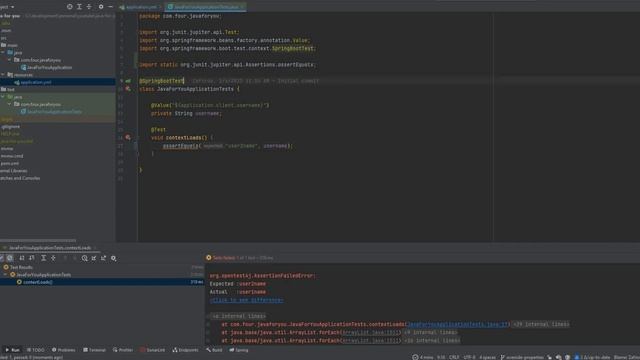Image resolution: width=640 pixels, height=360 pixels.
Task: Click import tests icon in run toolbar
Action: (x=94, y=258)
